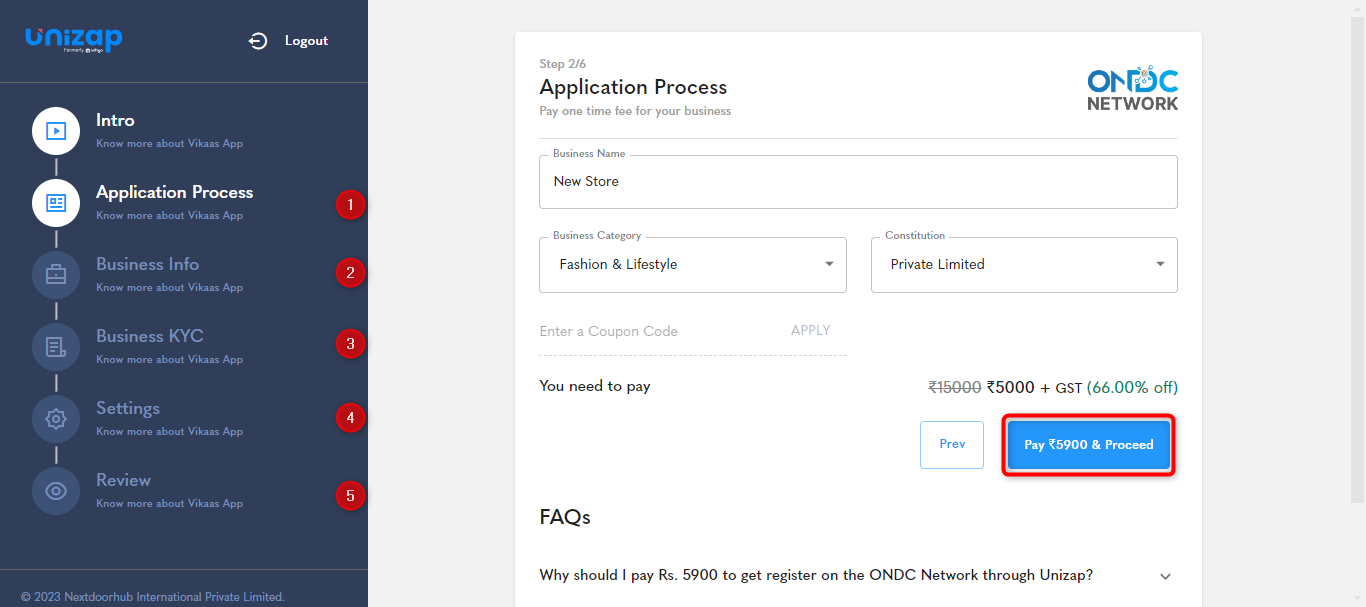Go to the Business KYC step
Screen dimensions: 1366x607
(149, 336)
